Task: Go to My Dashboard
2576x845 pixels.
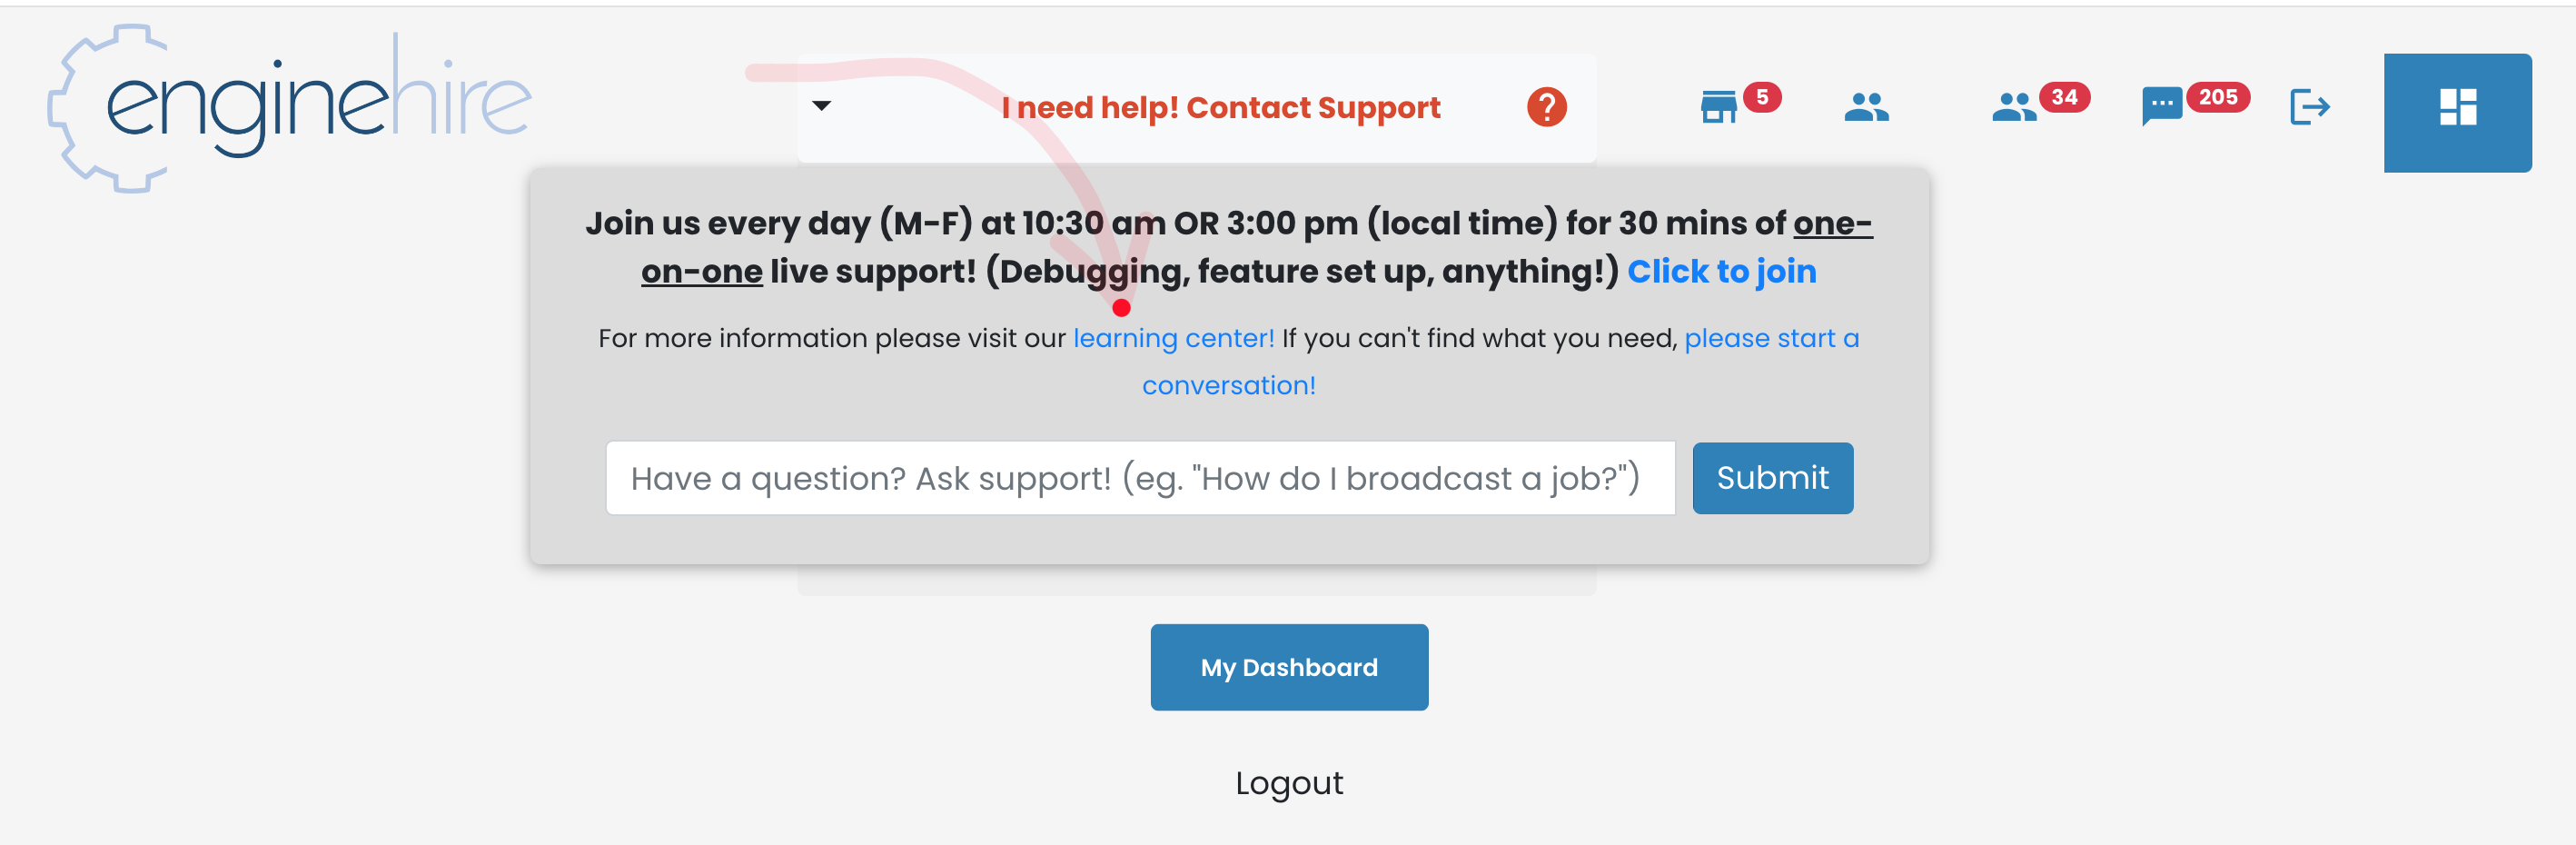Action: click(1288, 667)
